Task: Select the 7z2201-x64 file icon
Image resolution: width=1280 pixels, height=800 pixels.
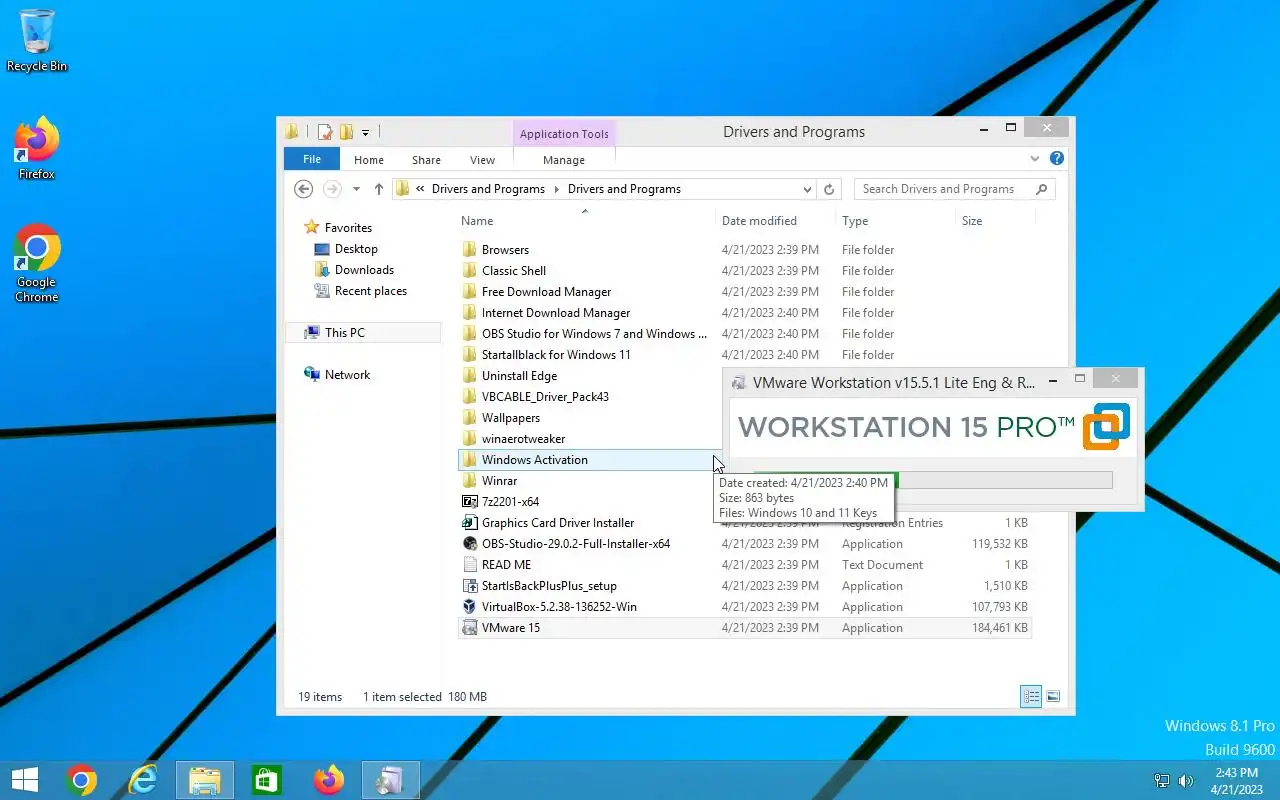Action: point(470,502)
